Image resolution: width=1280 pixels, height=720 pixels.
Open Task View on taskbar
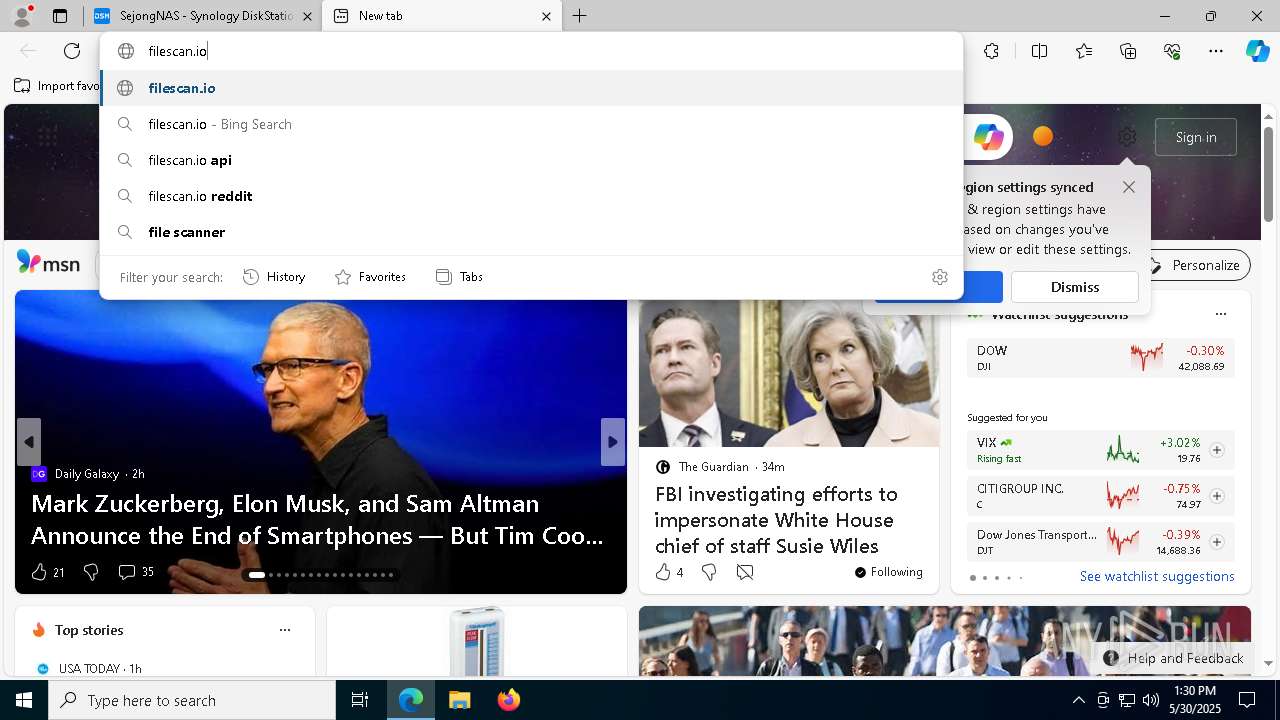360,700
